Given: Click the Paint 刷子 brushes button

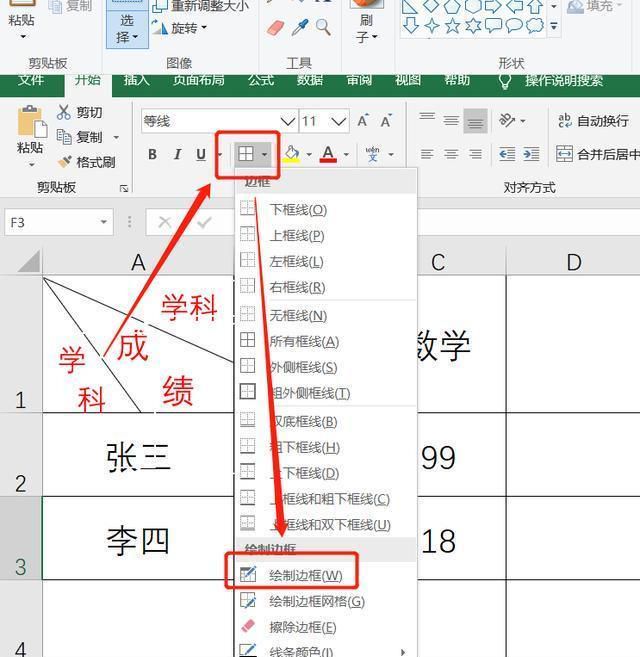Looking at the screenshot, I should coord(366,20).
